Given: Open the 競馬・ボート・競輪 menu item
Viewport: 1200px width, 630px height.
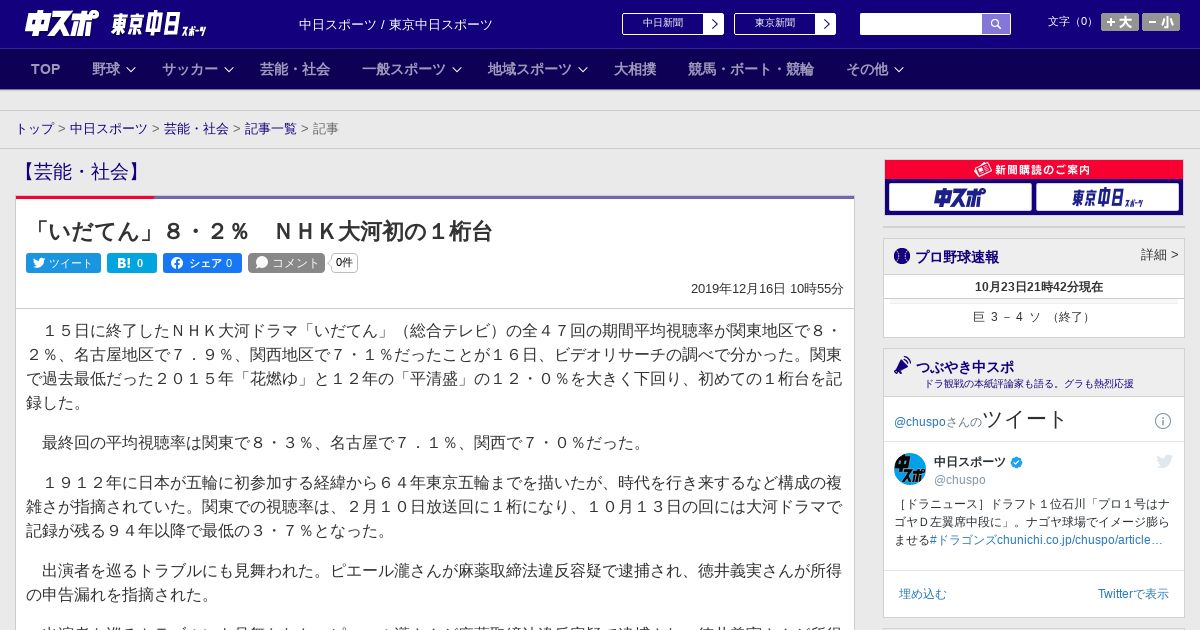Looking at the screenshot, I should [x=751, y=69].
